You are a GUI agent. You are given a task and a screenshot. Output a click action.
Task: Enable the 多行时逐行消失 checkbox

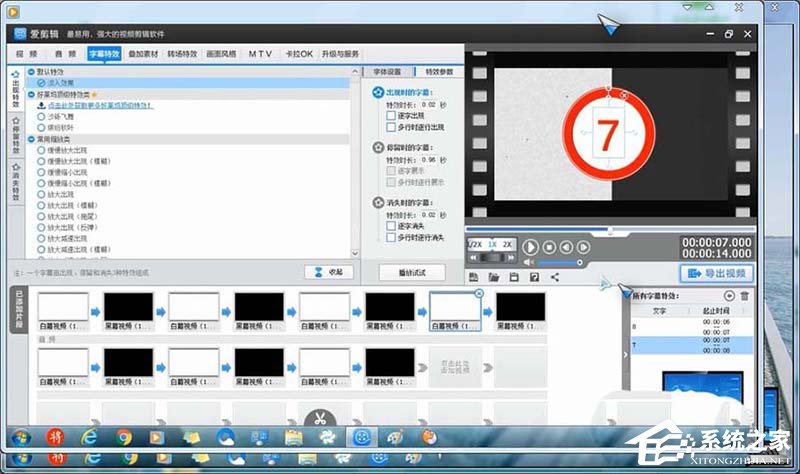point(391,238)
